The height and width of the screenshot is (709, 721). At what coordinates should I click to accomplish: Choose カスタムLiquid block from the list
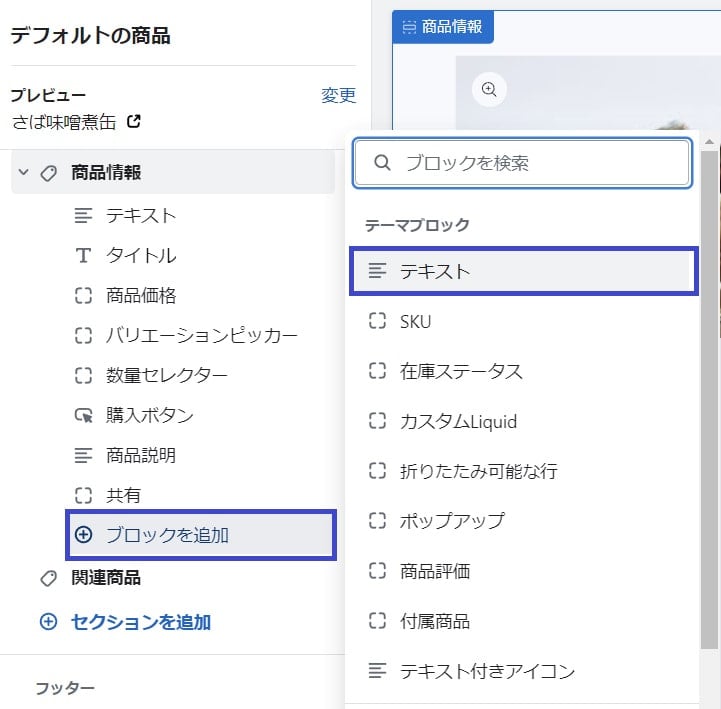(524, 421)
